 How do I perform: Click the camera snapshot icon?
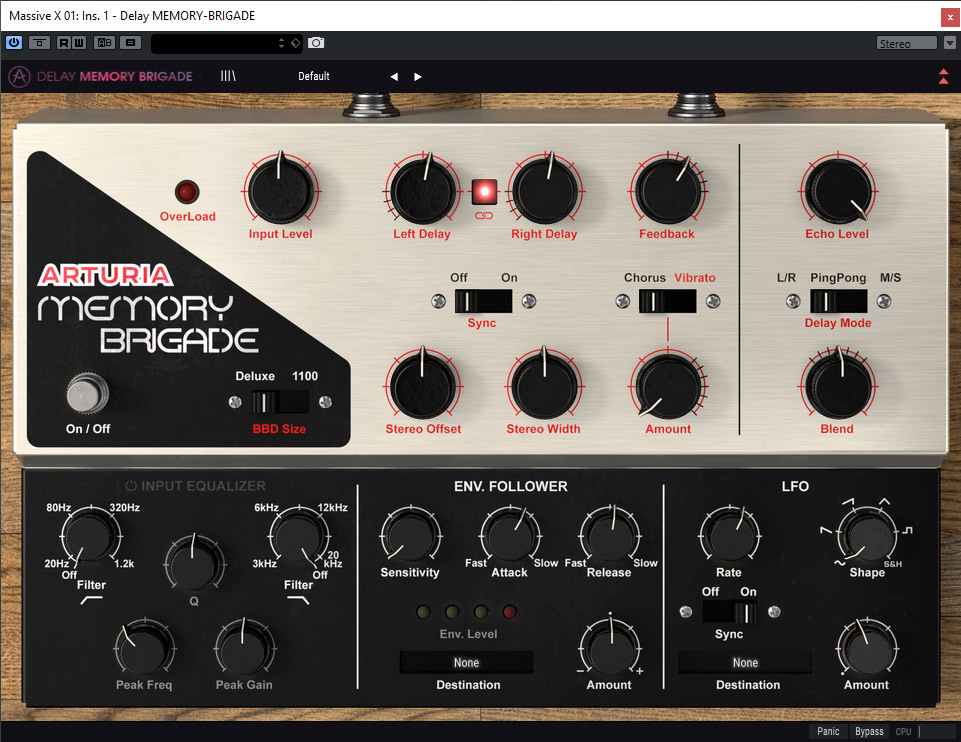(x=316, y=43)
